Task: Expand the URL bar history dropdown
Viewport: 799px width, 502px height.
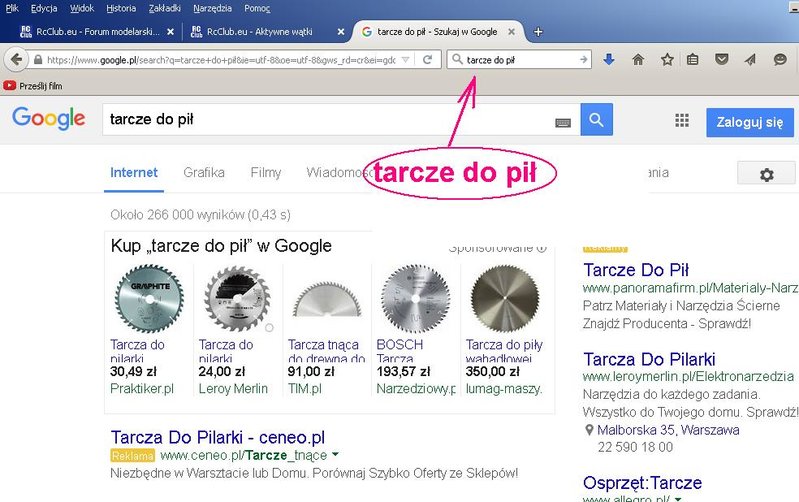Action: (x=406, y=60)
